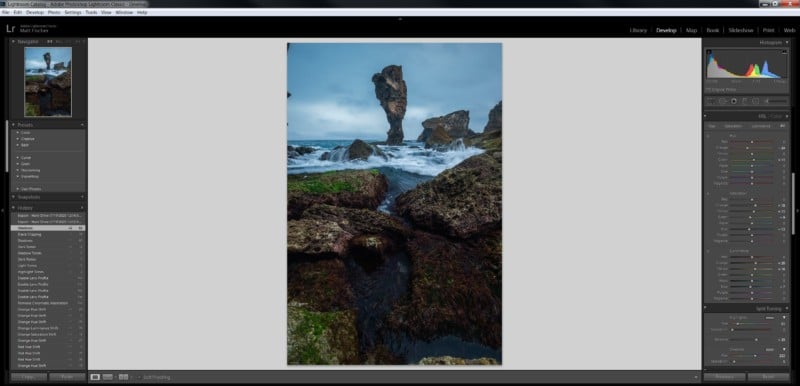Open the Split Toning Shadows color swatch
Viewport: 800px width, 386px height.
point(770,349)
